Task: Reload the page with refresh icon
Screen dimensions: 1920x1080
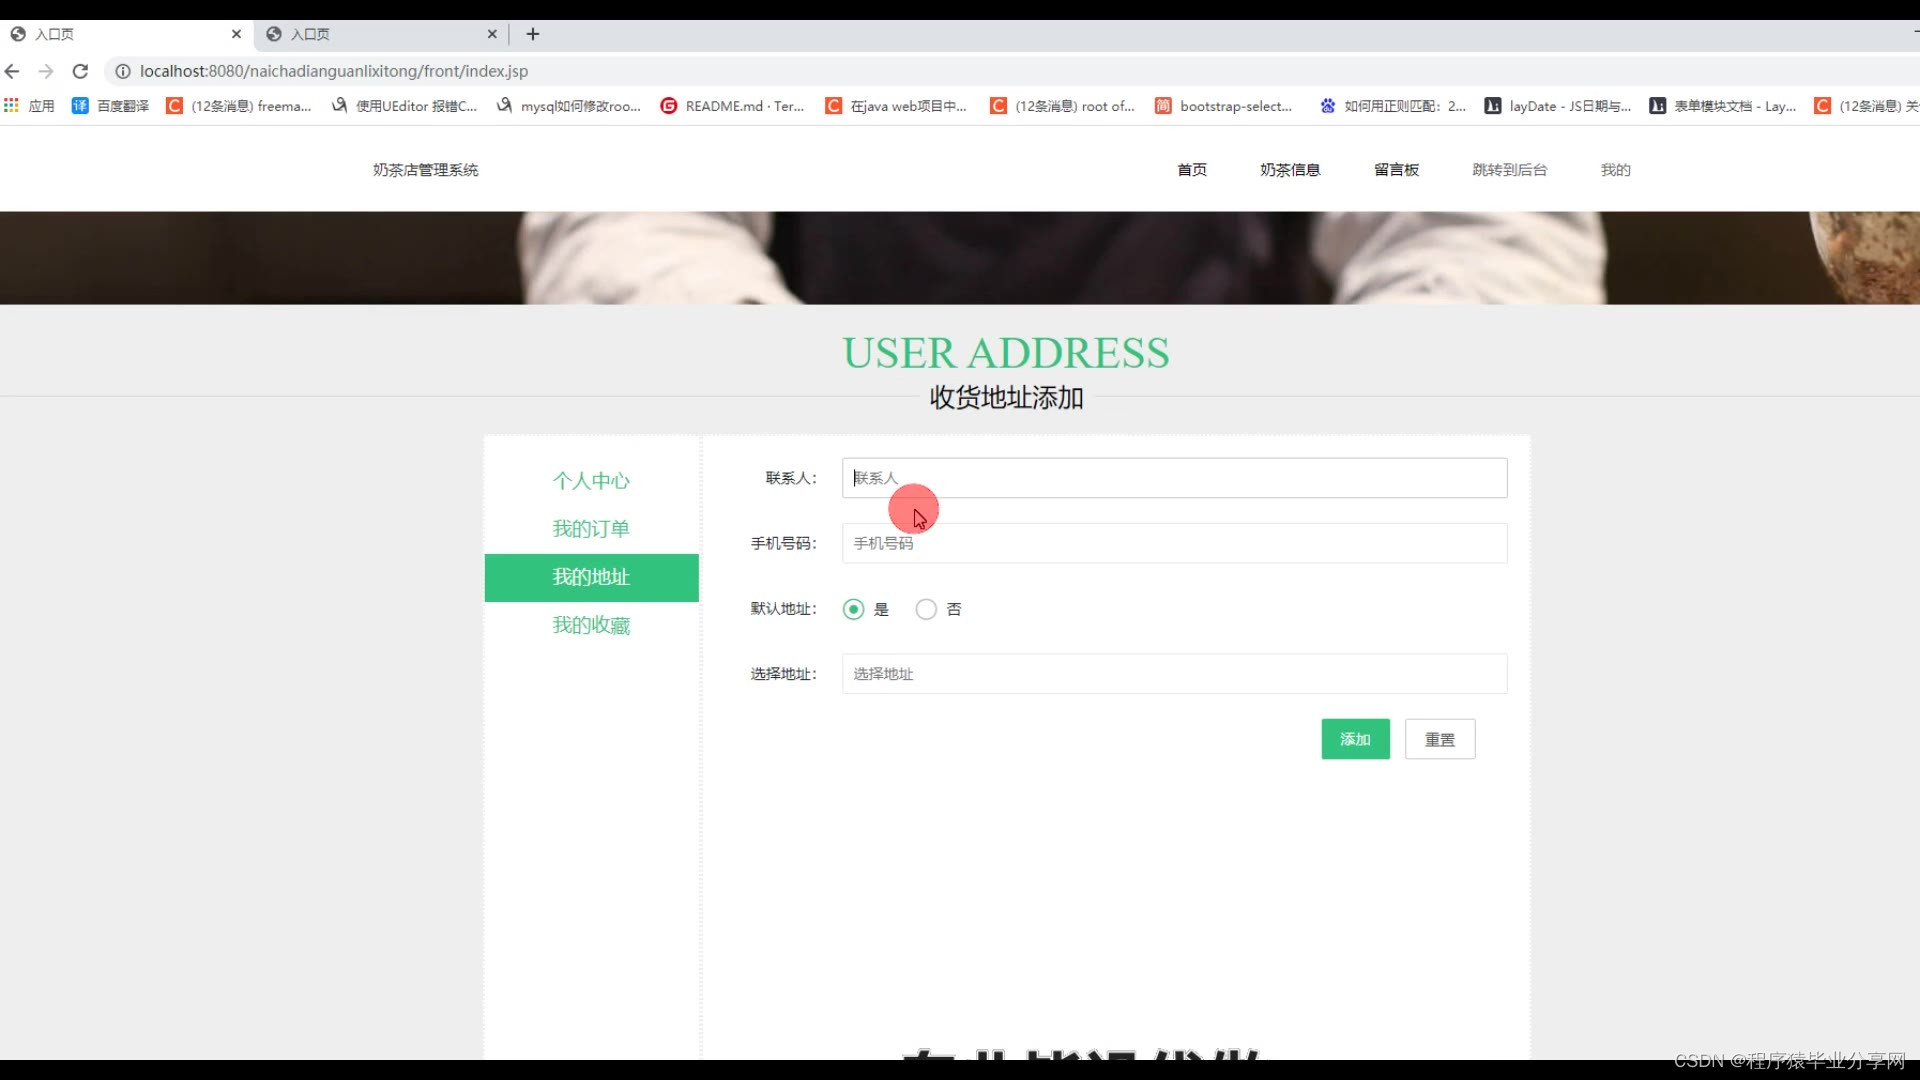Action: tap(81, 71)
